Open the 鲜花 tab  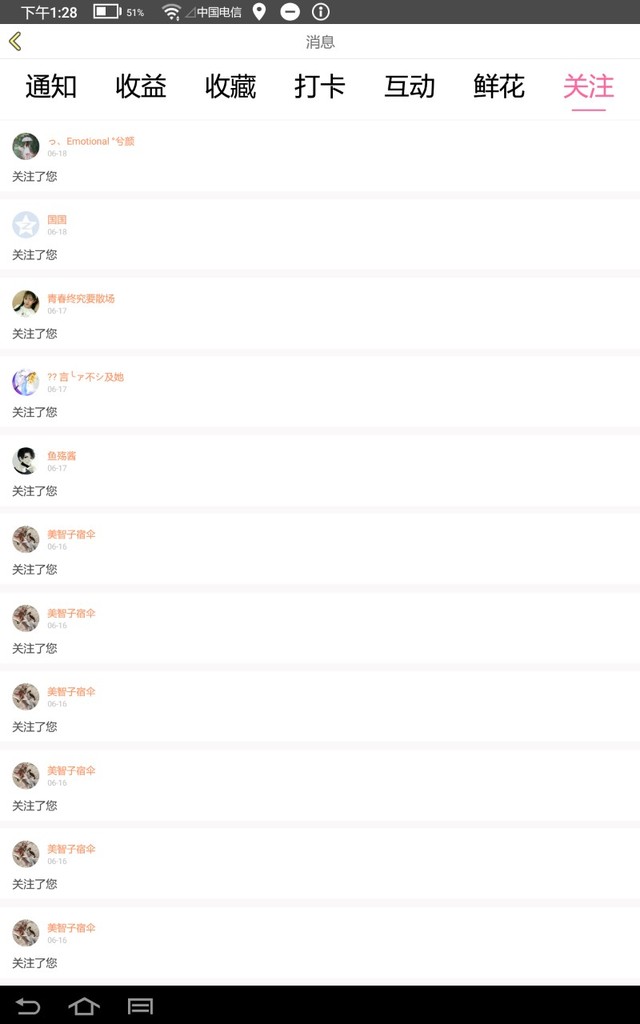pyautogui.click(x=499, y=86)
